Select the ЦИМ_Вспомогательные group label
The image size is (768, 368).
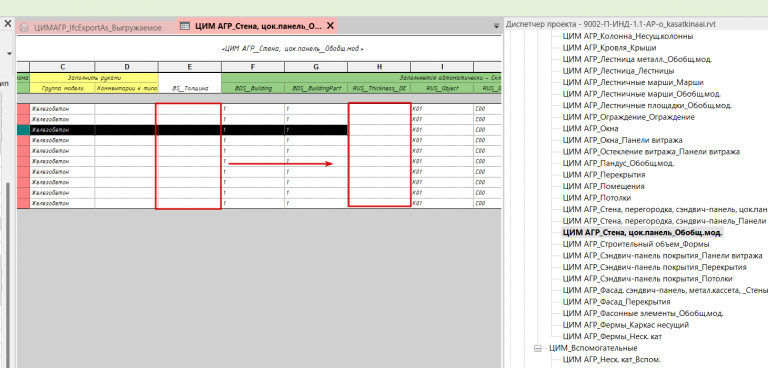[x=593, y=348]
